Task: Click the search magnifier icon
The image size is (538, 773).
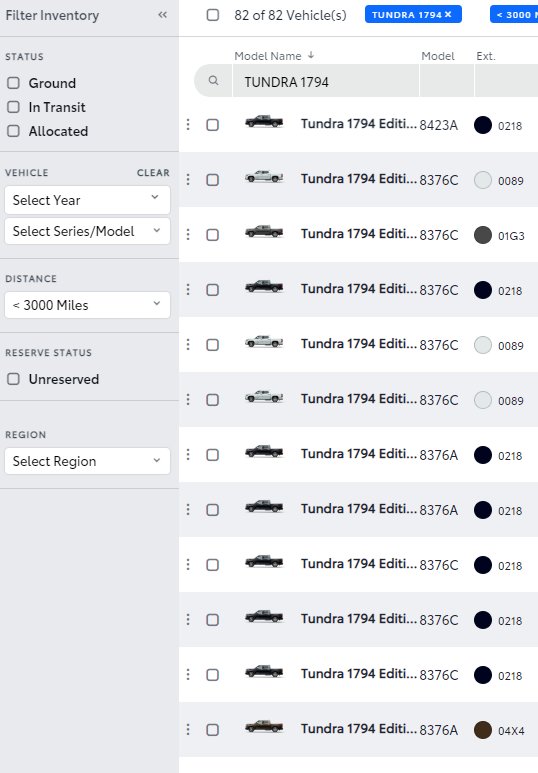Action: [213, 80]
